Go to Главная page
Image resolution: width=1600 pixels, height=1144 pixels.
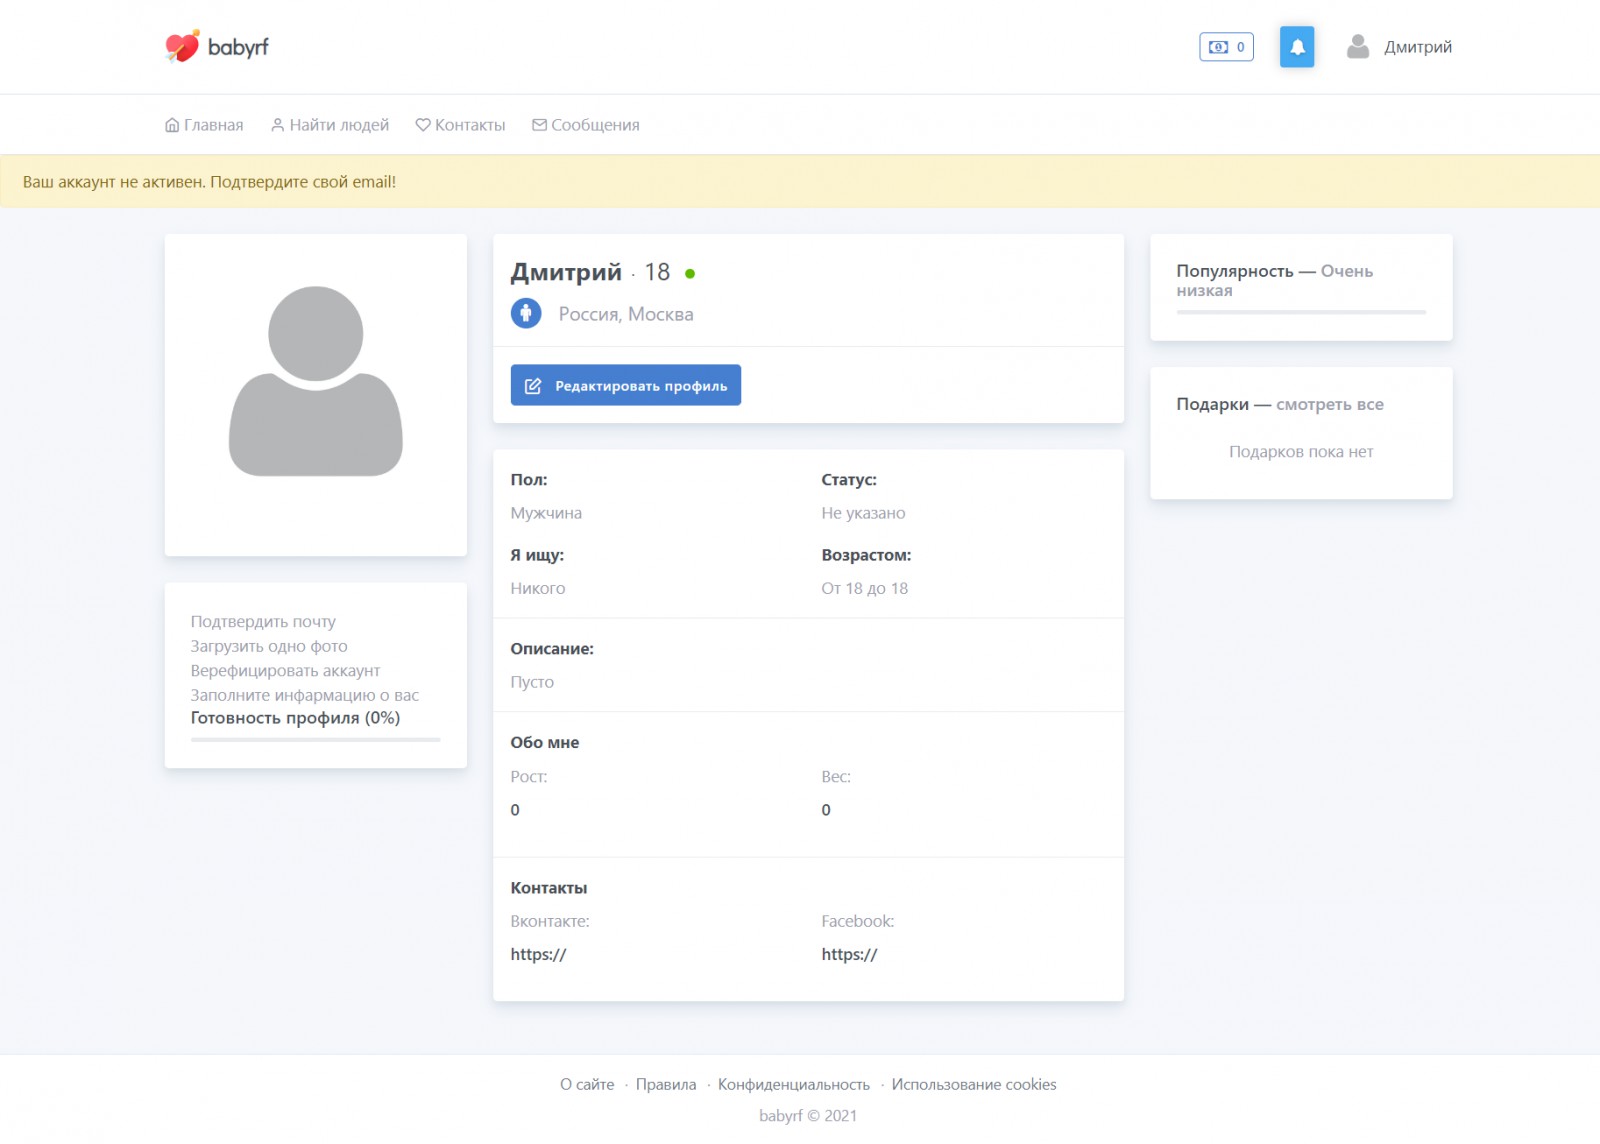coord(204,125)
